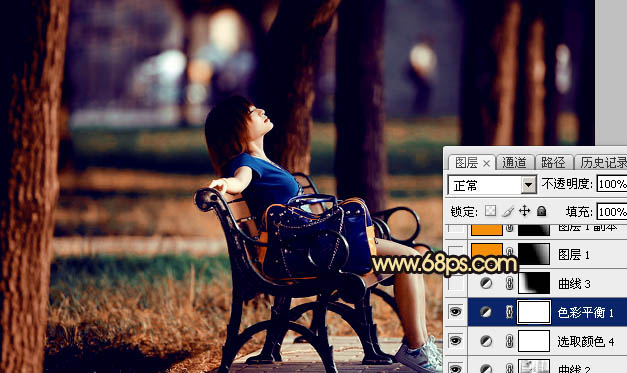Toggle lock transparent pixels icon
The image size is (627, 373).
coord(490,211)
